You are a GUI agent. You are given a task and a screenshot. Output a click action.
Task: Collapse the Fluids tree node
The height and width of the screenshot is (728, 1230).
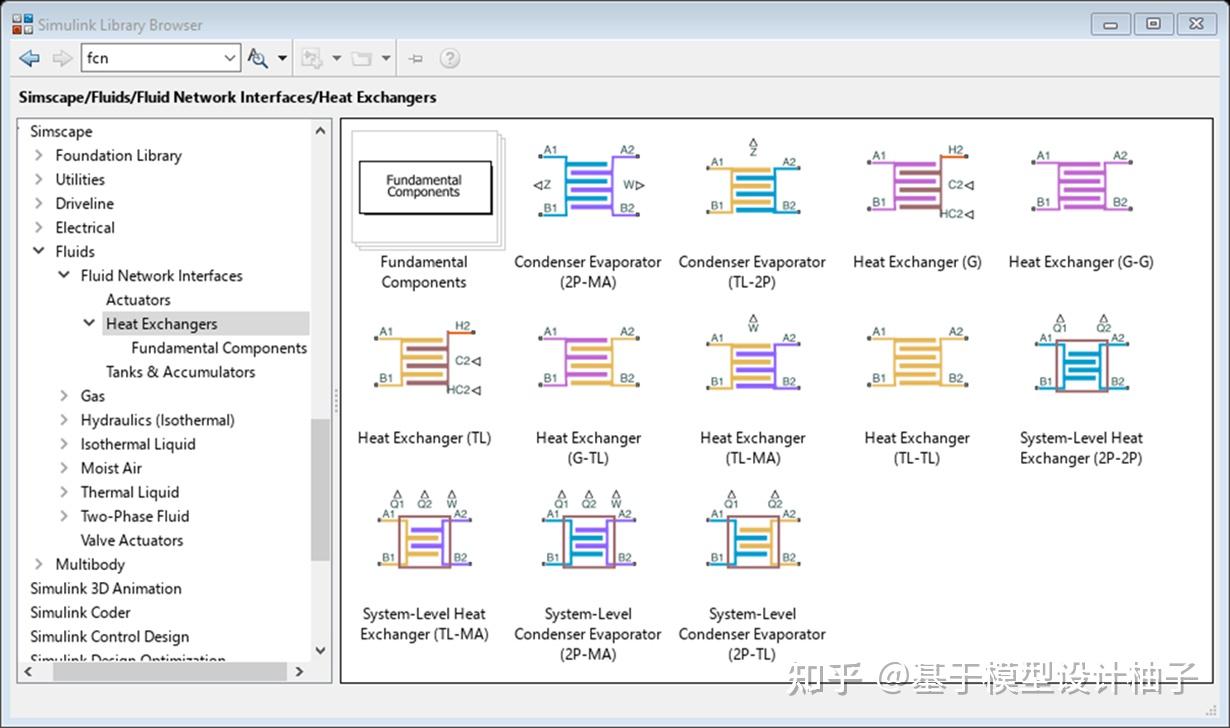39,251
